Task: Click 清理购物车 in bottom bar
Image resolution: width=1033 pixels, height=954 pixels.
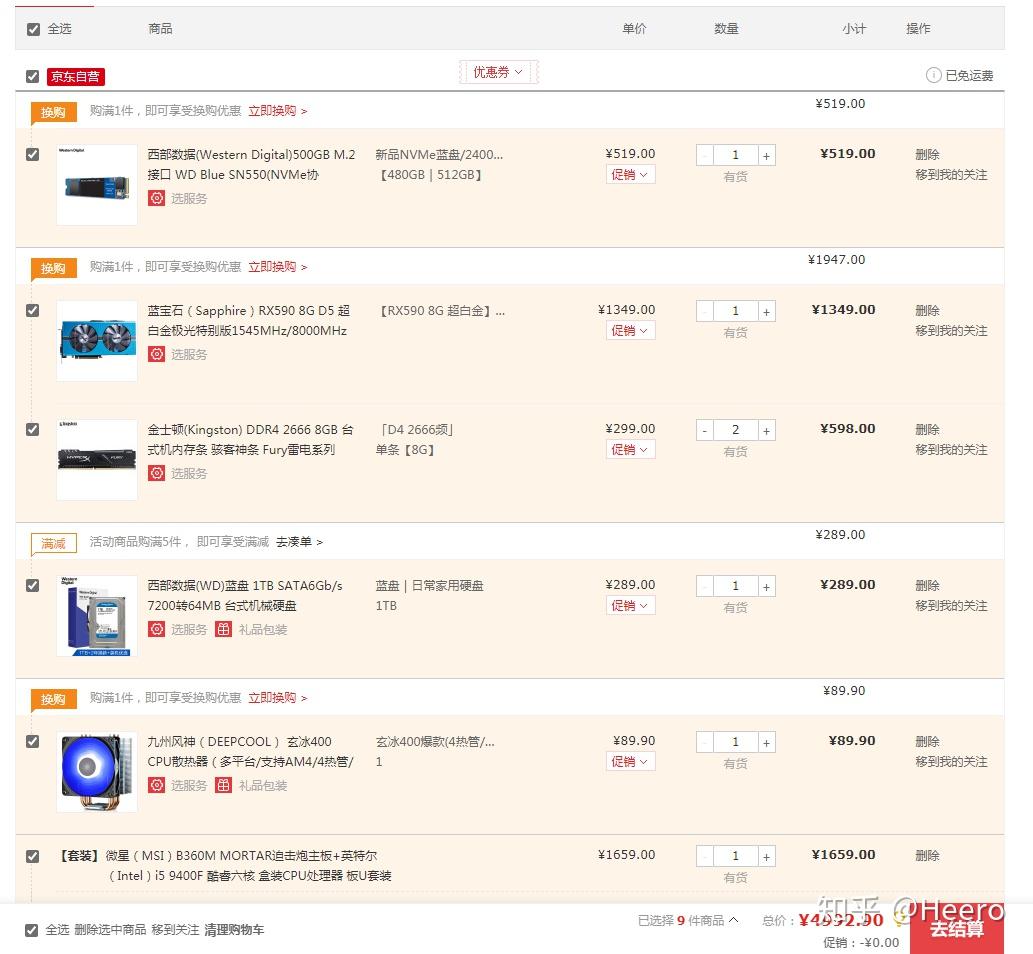Action: pos(234,930)
